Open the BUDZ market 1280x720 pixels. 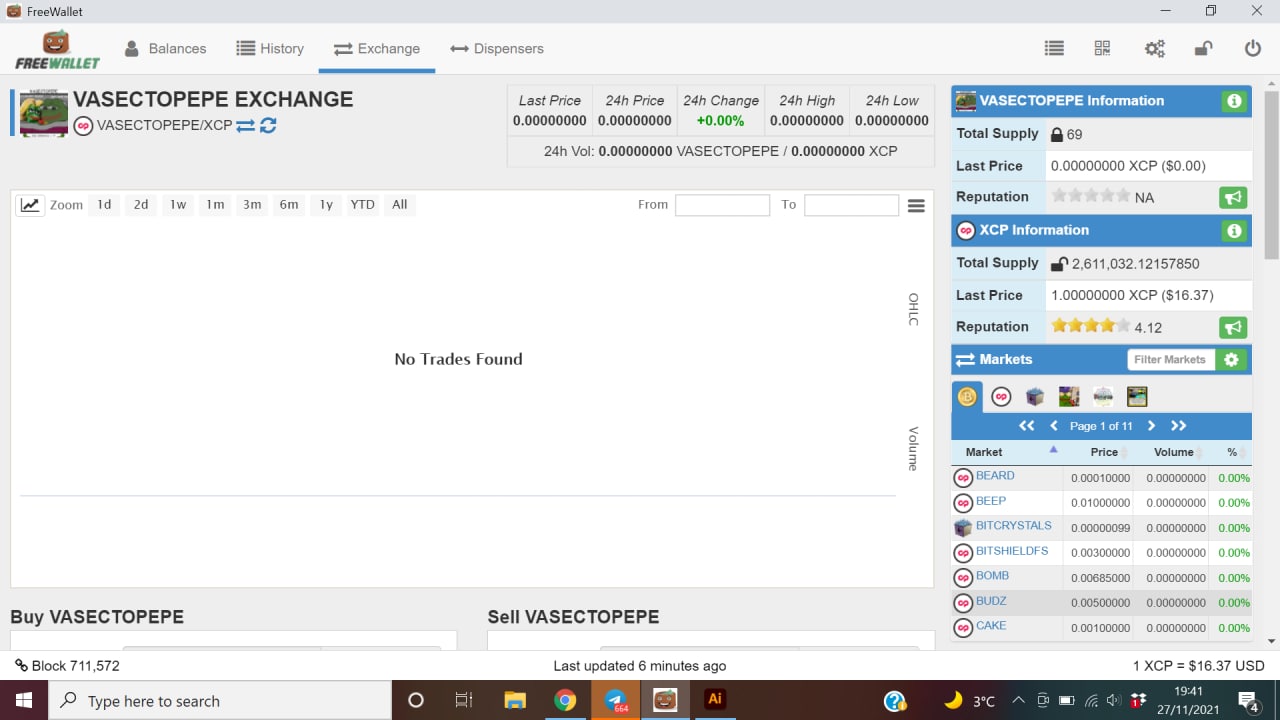pyautogui.click(x=991, y=601)
